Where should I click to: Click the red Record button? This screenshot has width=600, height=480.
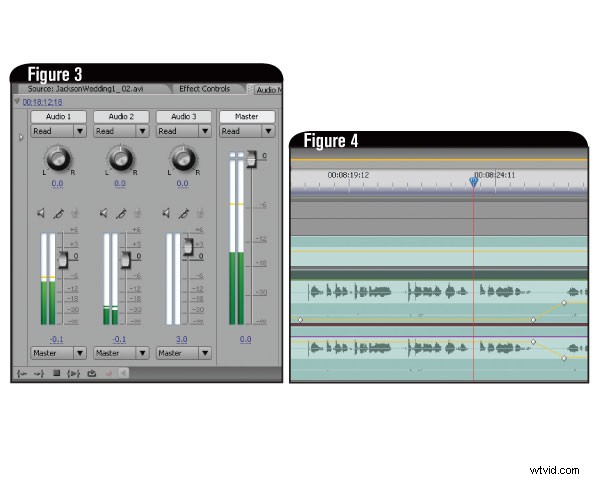click(109, 373)
